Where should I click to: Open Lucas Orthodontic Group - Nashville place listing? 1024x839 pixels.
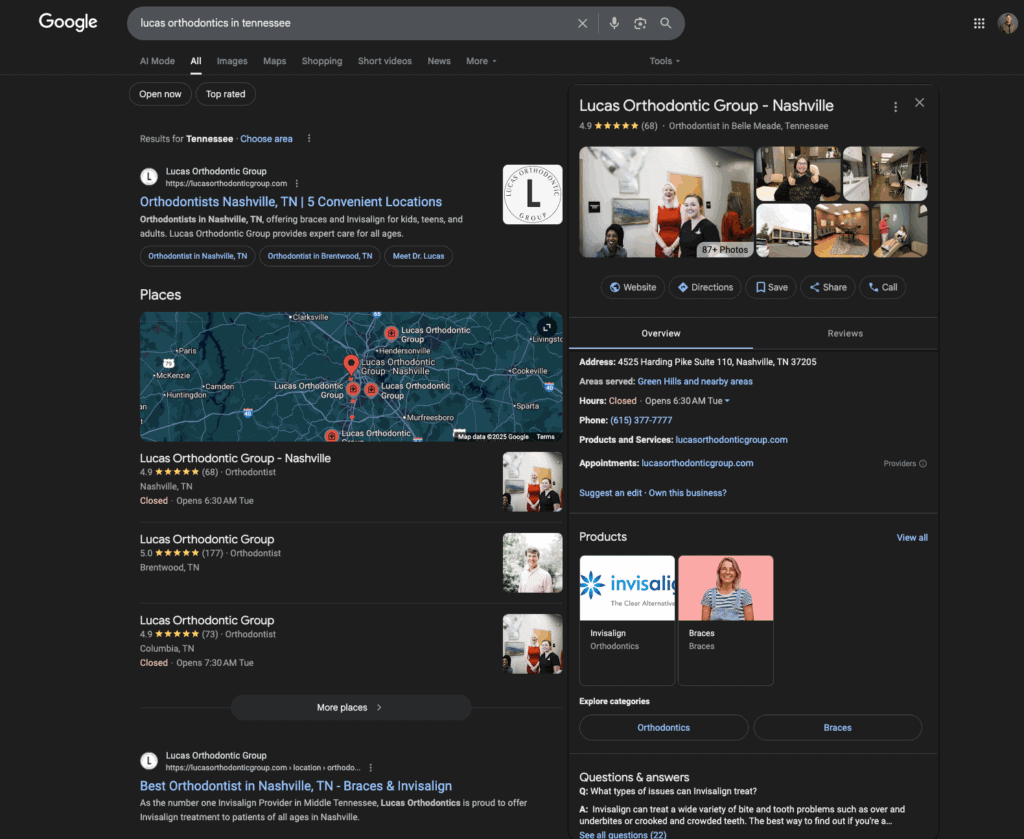(235, 458)
